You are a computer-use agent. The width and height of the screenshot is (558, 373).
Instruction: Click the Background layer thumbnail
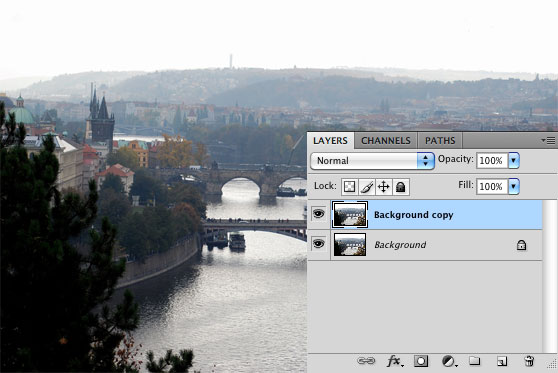tap(350, 245)
